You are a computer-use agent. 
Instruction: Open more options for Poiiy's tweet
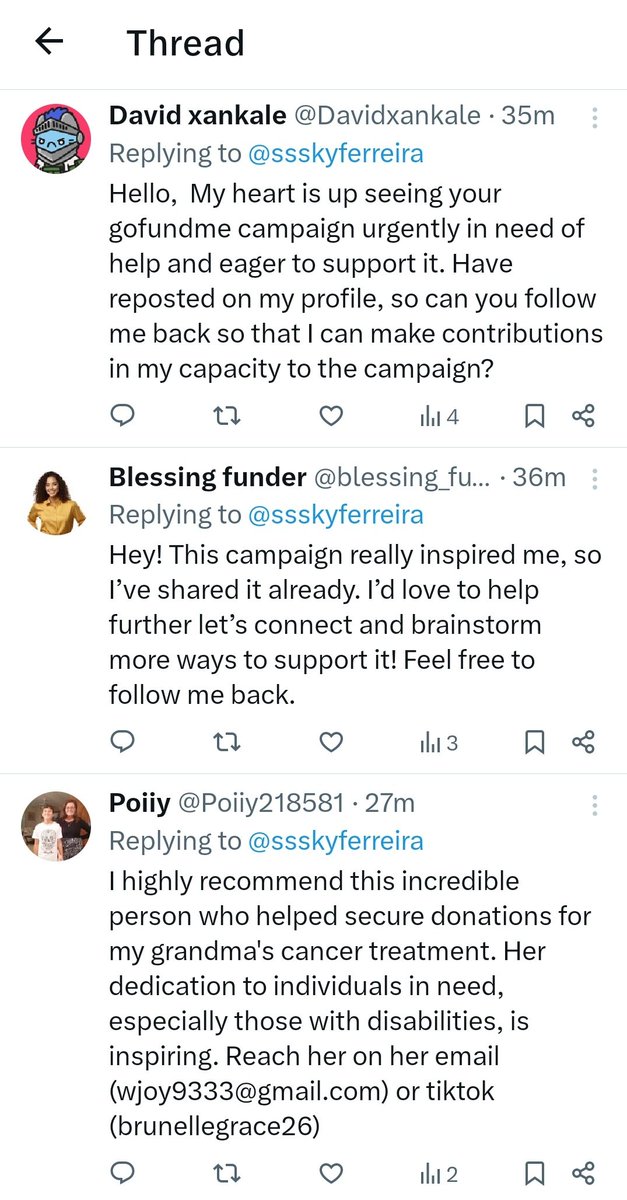(x=595, y=806)
